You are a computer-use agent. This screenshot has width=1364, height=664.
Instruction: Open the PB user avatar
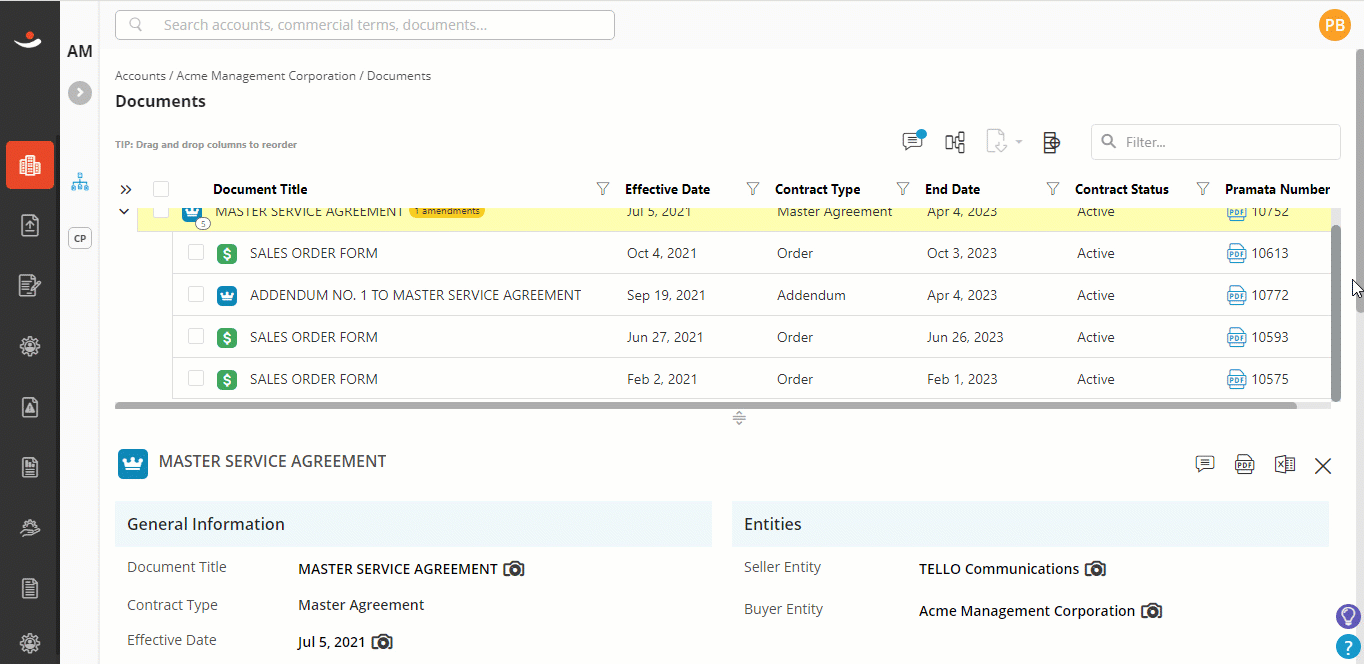coord(1334,25)
